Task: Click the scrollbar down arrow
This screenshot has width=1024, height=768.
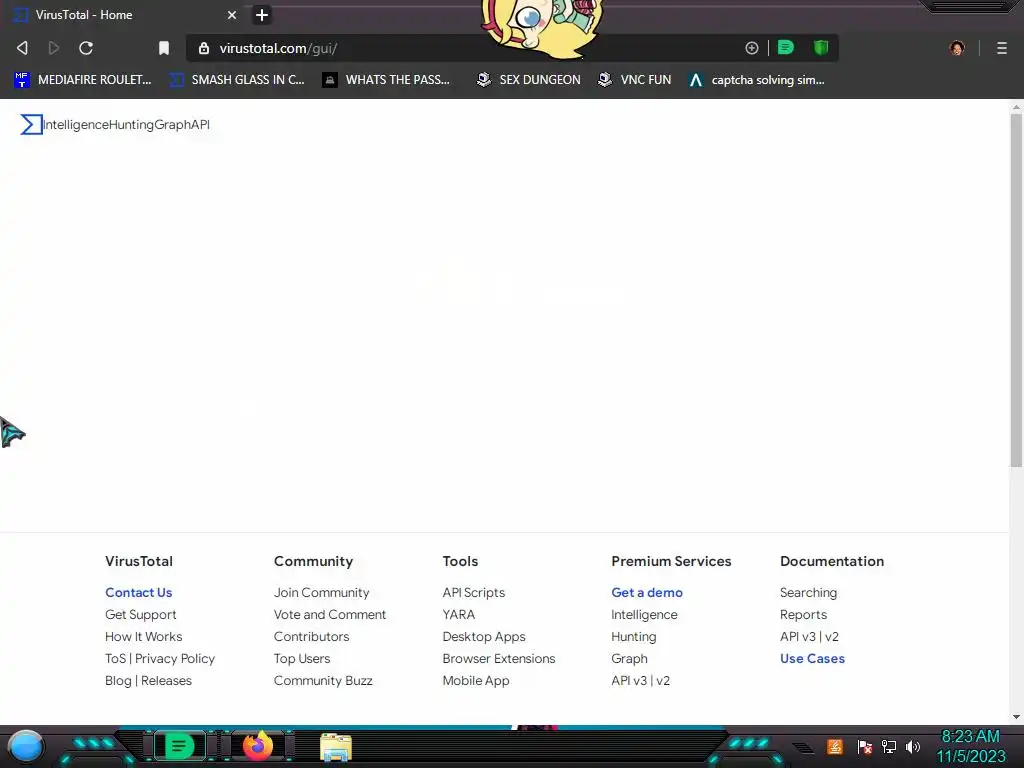Action: coord(1016,717)
